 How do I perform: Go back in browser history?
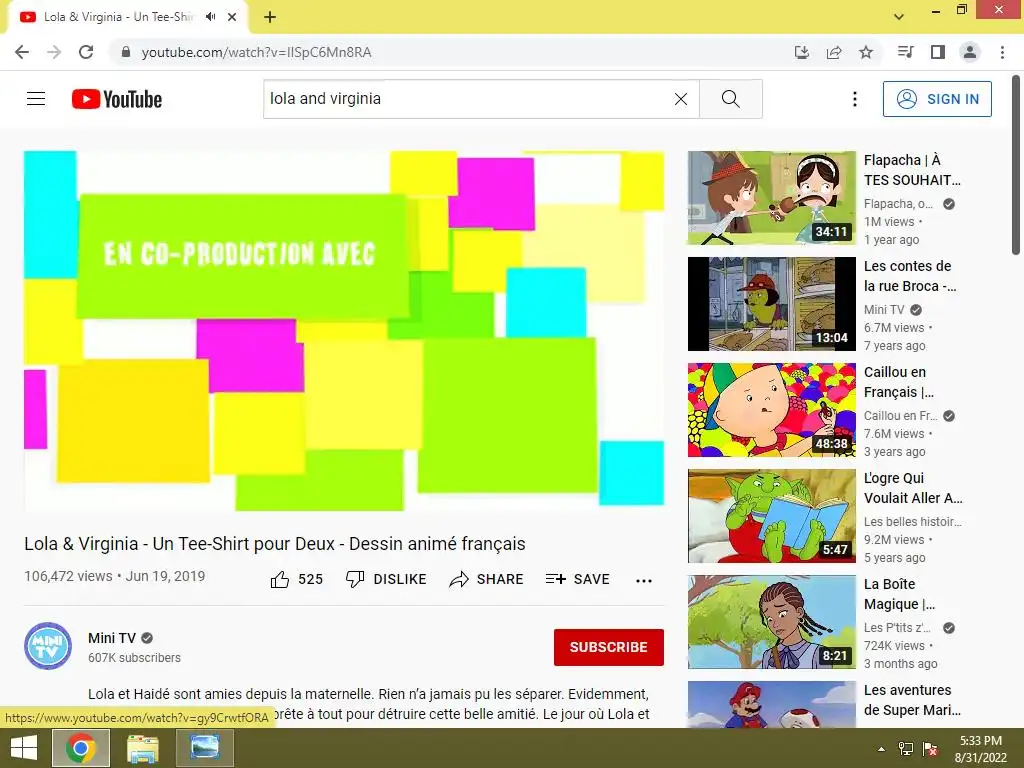[x=22, y=52]
